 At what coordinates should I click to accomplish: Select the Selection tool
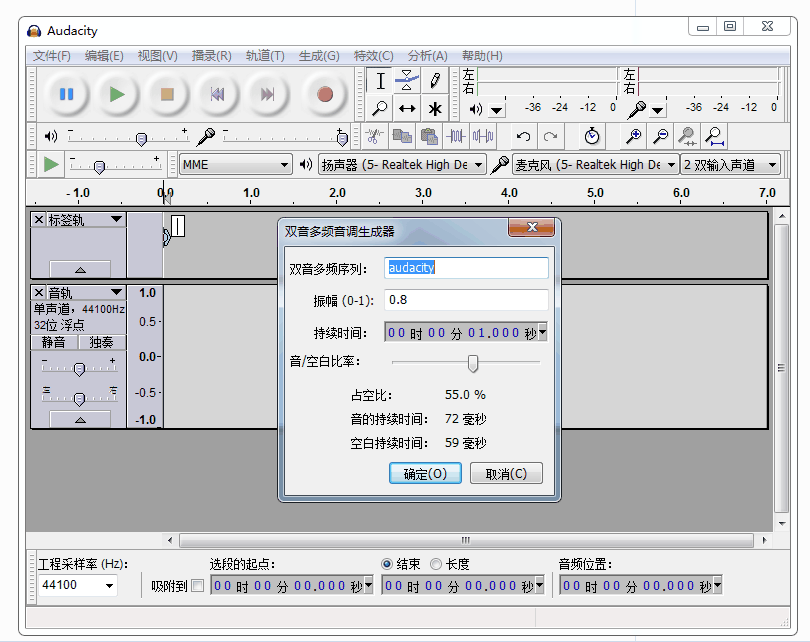click(381, 81)
